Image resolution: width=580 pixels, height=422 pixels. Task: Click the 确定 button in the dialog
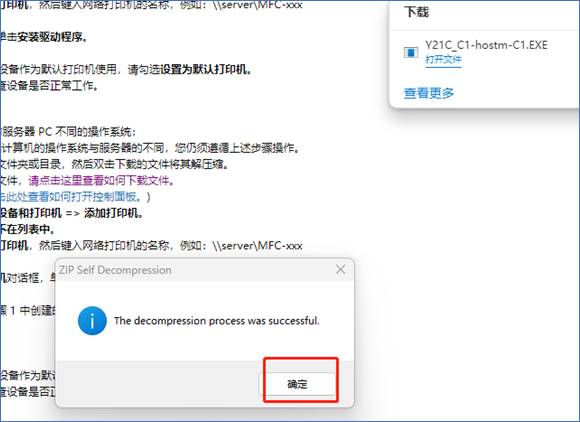click(x=298, y=384)
